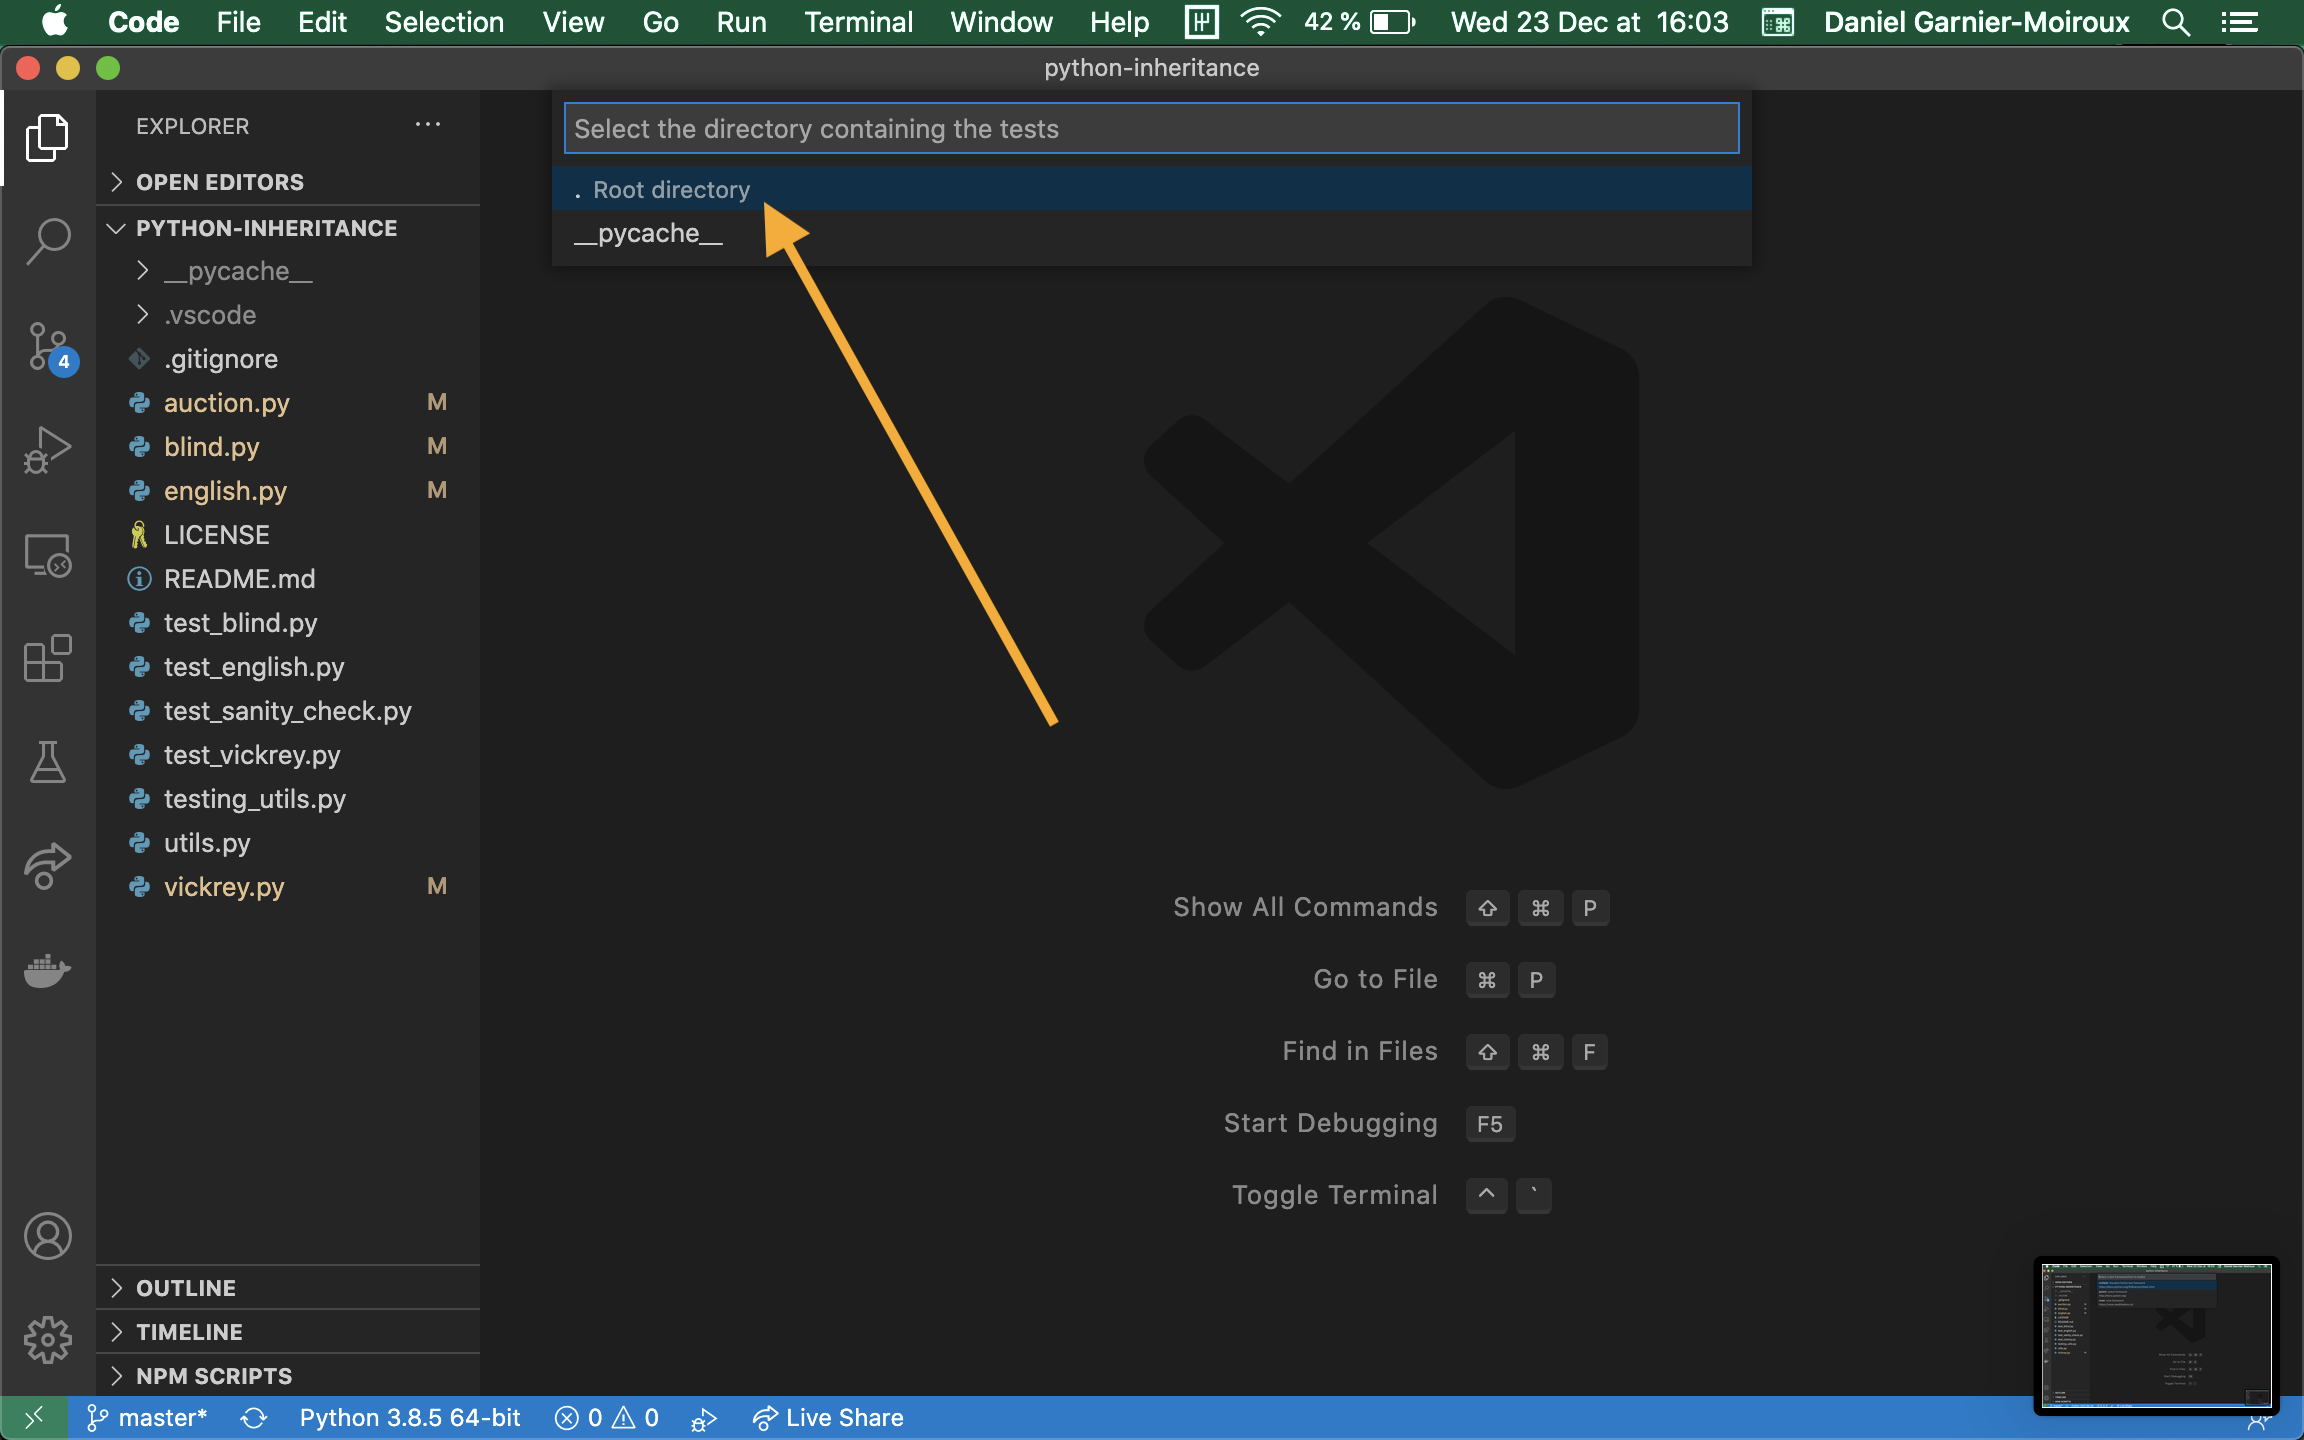Open the Search view in activity bar
The height and width of the screenshot is (1440, 2304).
(47, 241)
